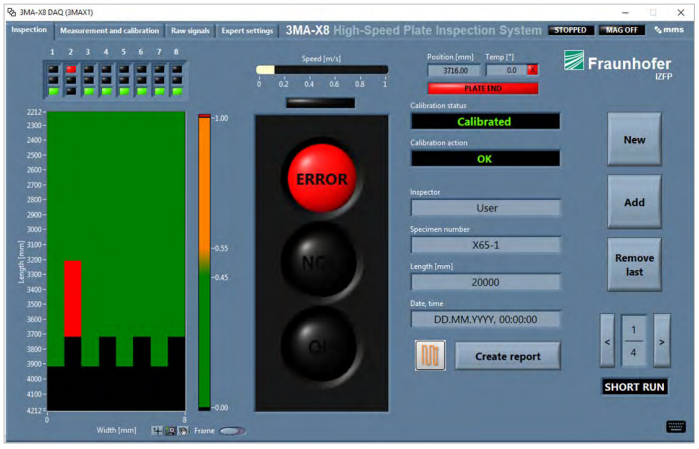Click the plate counter showing 1 of 4

tap(633, 342)
